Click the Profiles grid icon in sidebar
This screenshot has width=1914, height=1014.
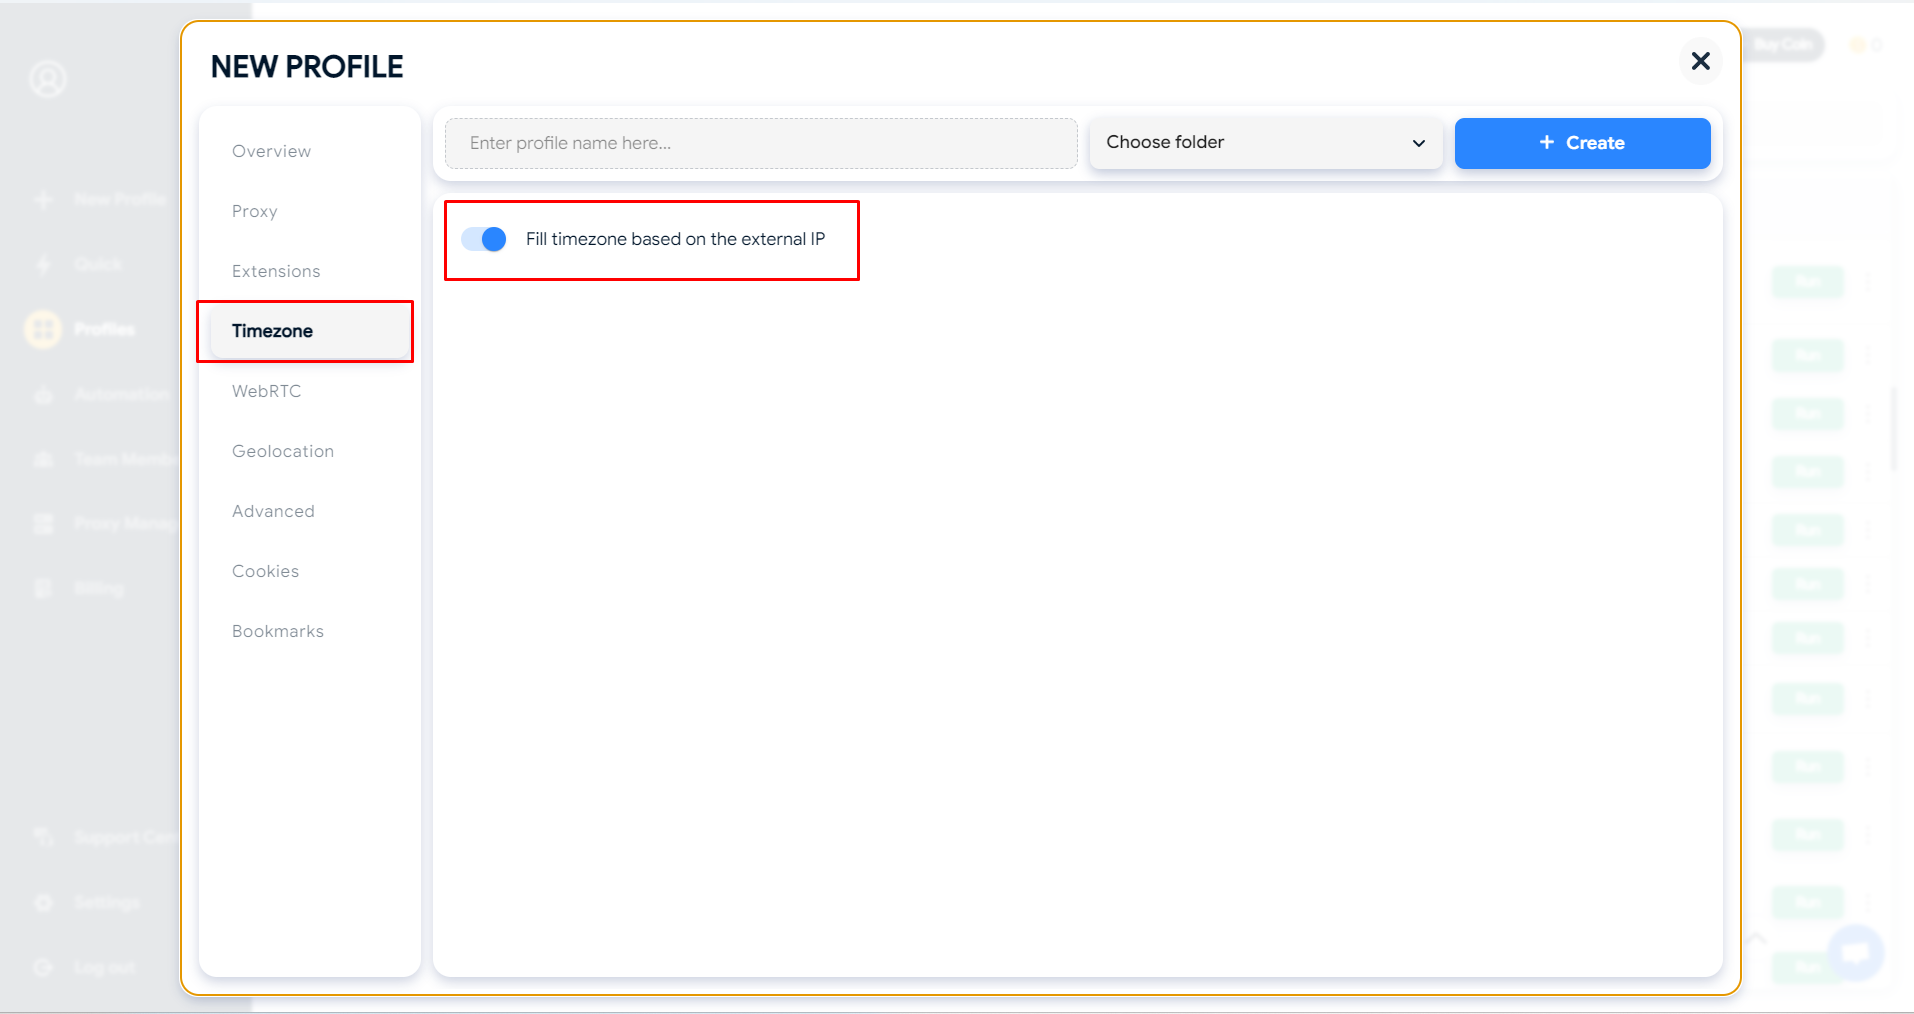43,329
